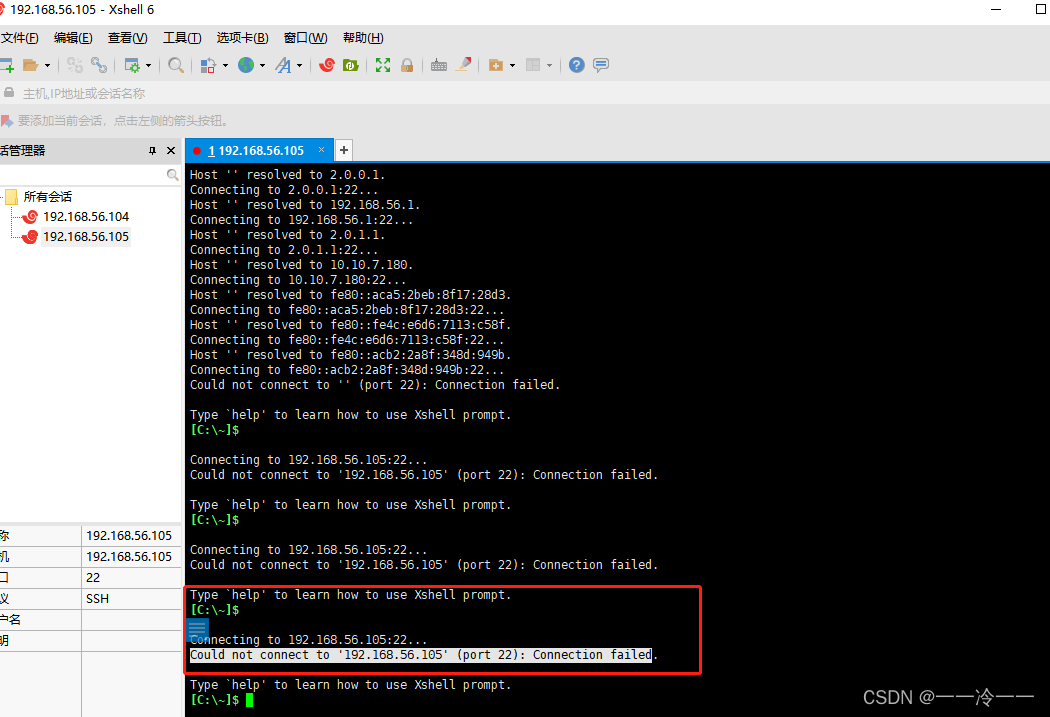Viewport: 1050px width, 717px height.
Task: Select the magnifier find icon on the toolbar
Action: click(x=176, y=64)
